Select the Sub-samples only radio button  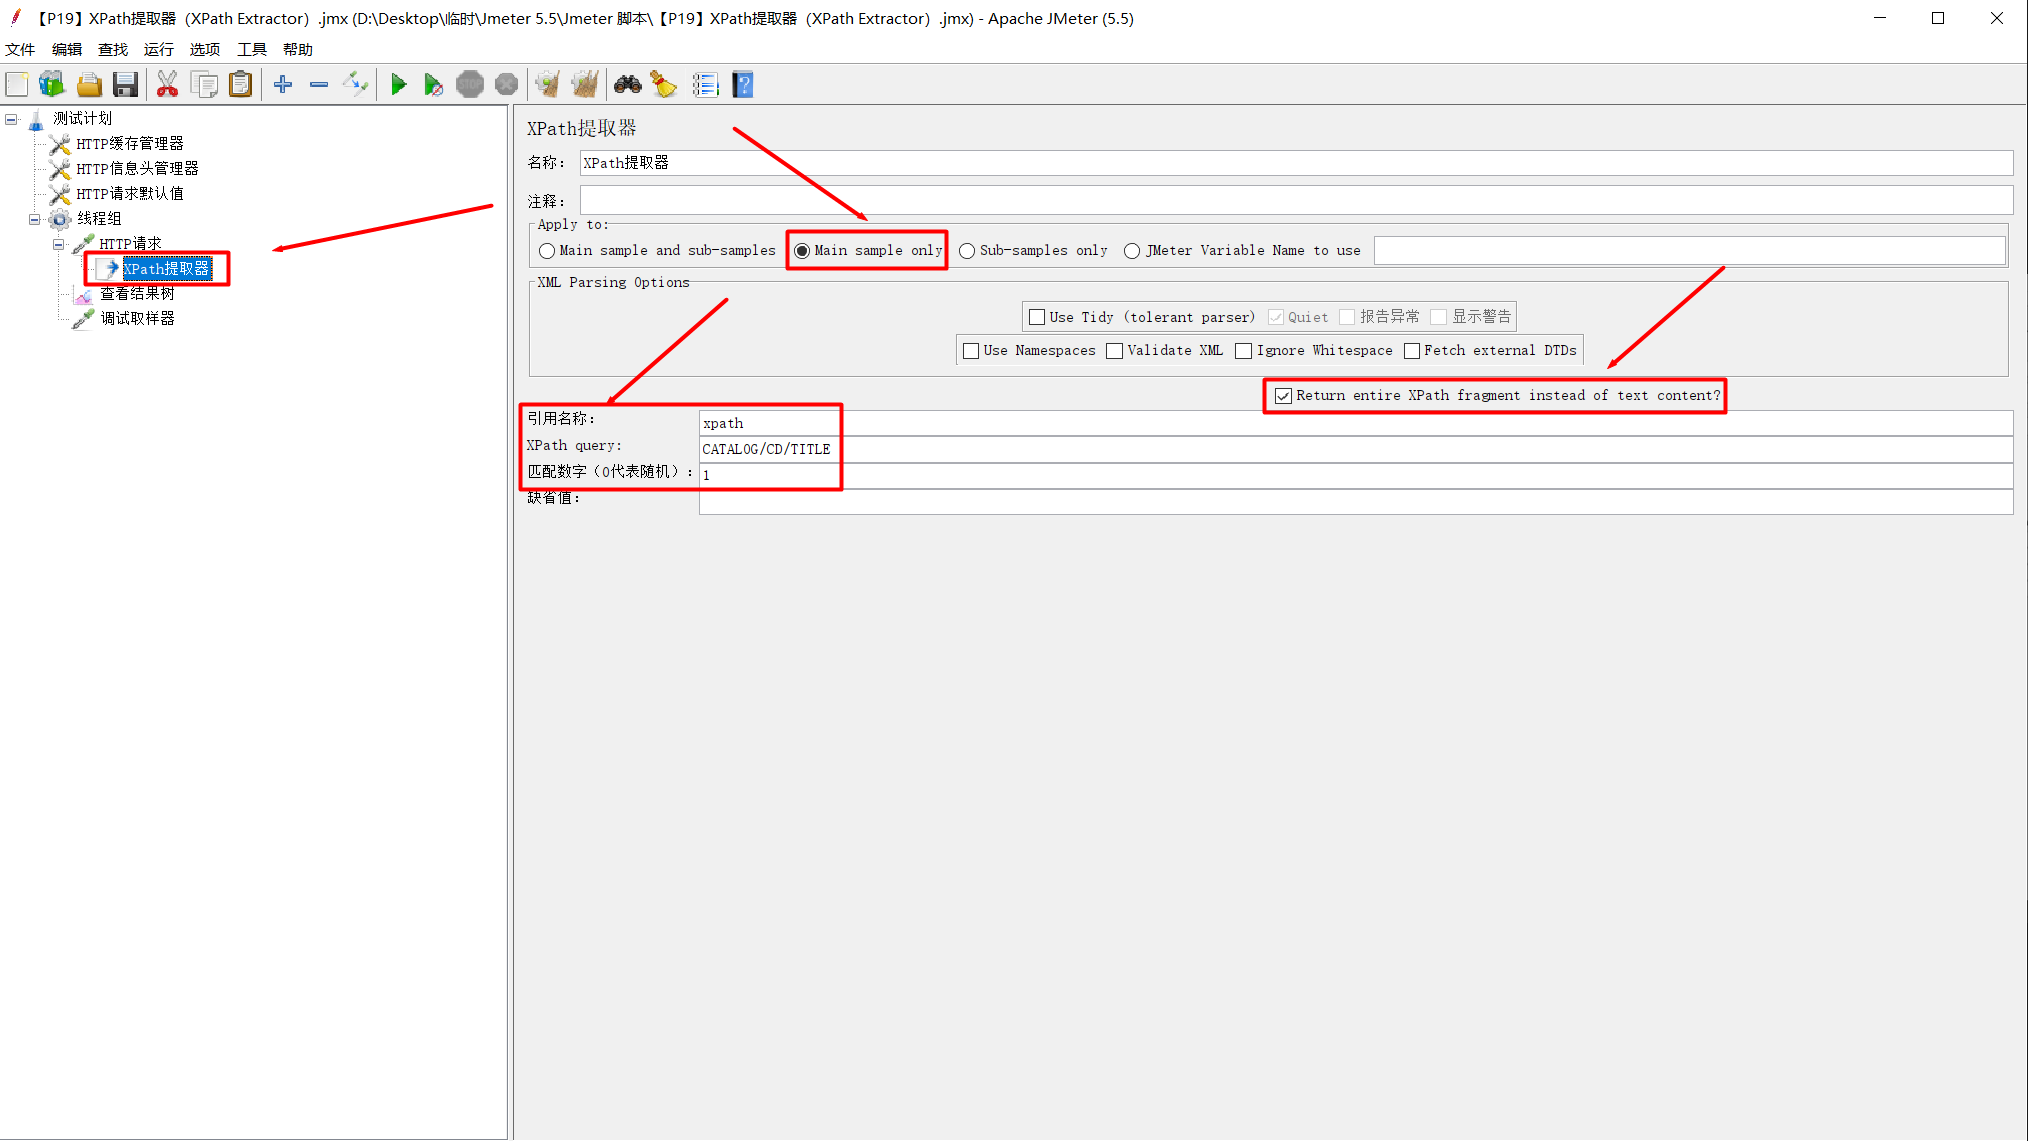pyautogui.click(x=966, y=250)
